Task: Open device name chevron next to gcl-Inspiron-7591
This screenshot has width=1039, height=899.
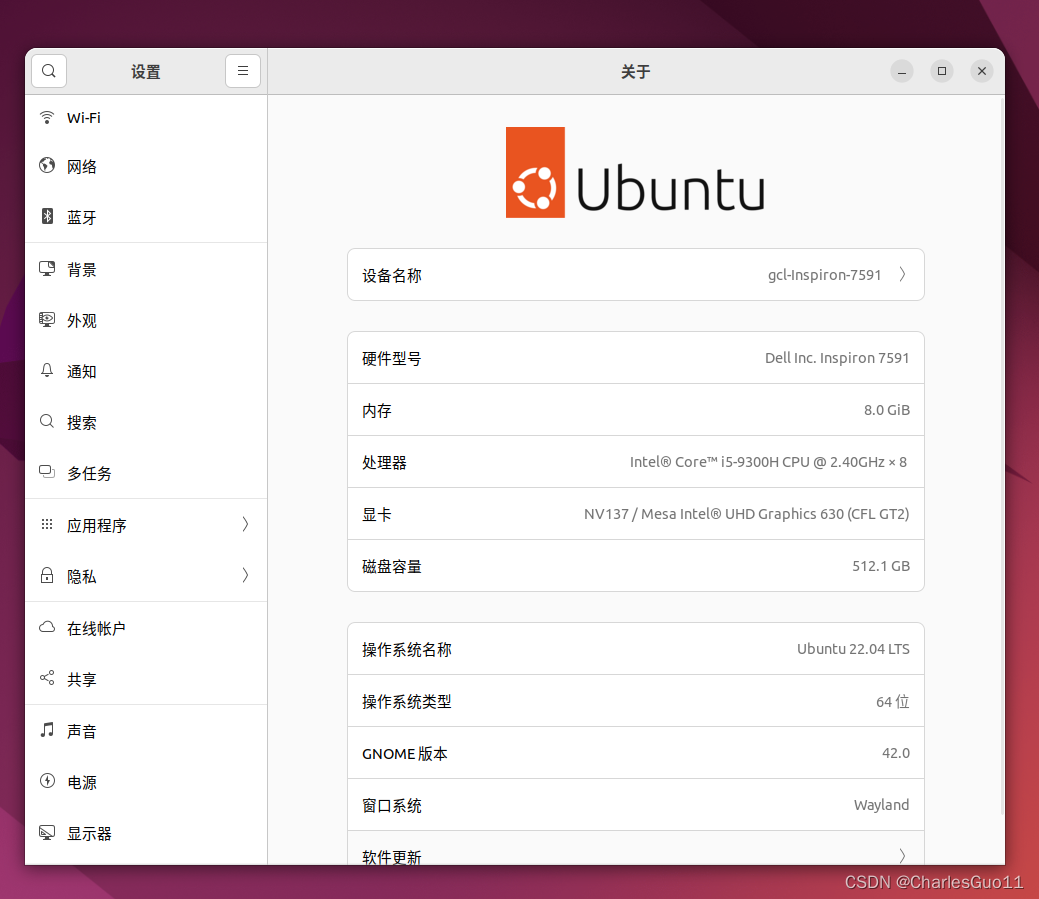Action: click(x=902, y=274)
